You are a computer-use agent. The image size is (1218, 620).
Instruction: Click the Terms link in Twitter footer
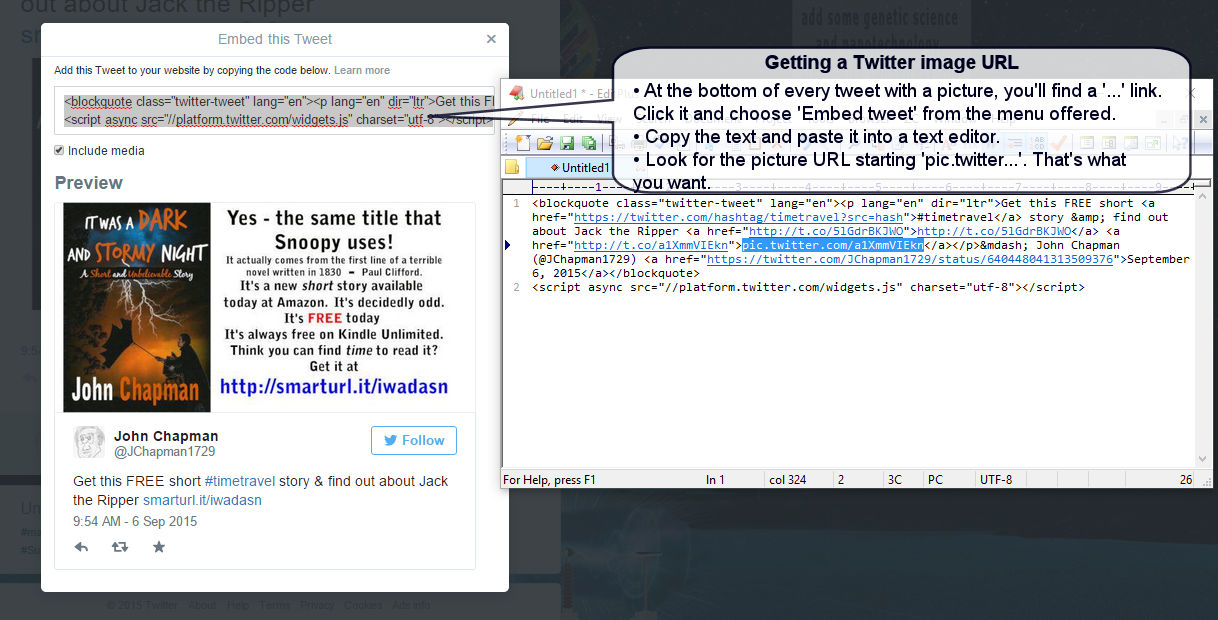[x=275, y=605]
